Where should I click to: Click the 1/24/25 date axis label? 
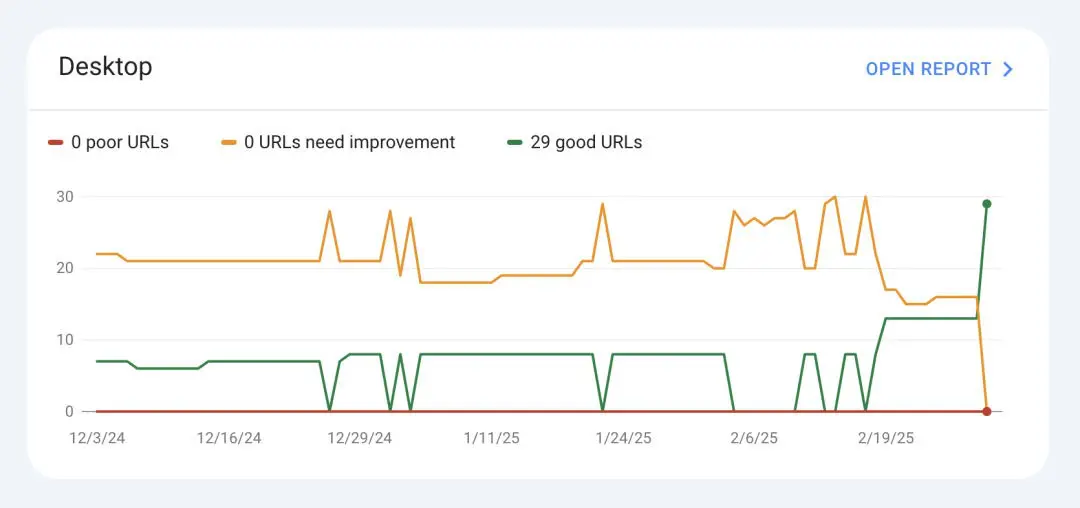pos(623,438)
